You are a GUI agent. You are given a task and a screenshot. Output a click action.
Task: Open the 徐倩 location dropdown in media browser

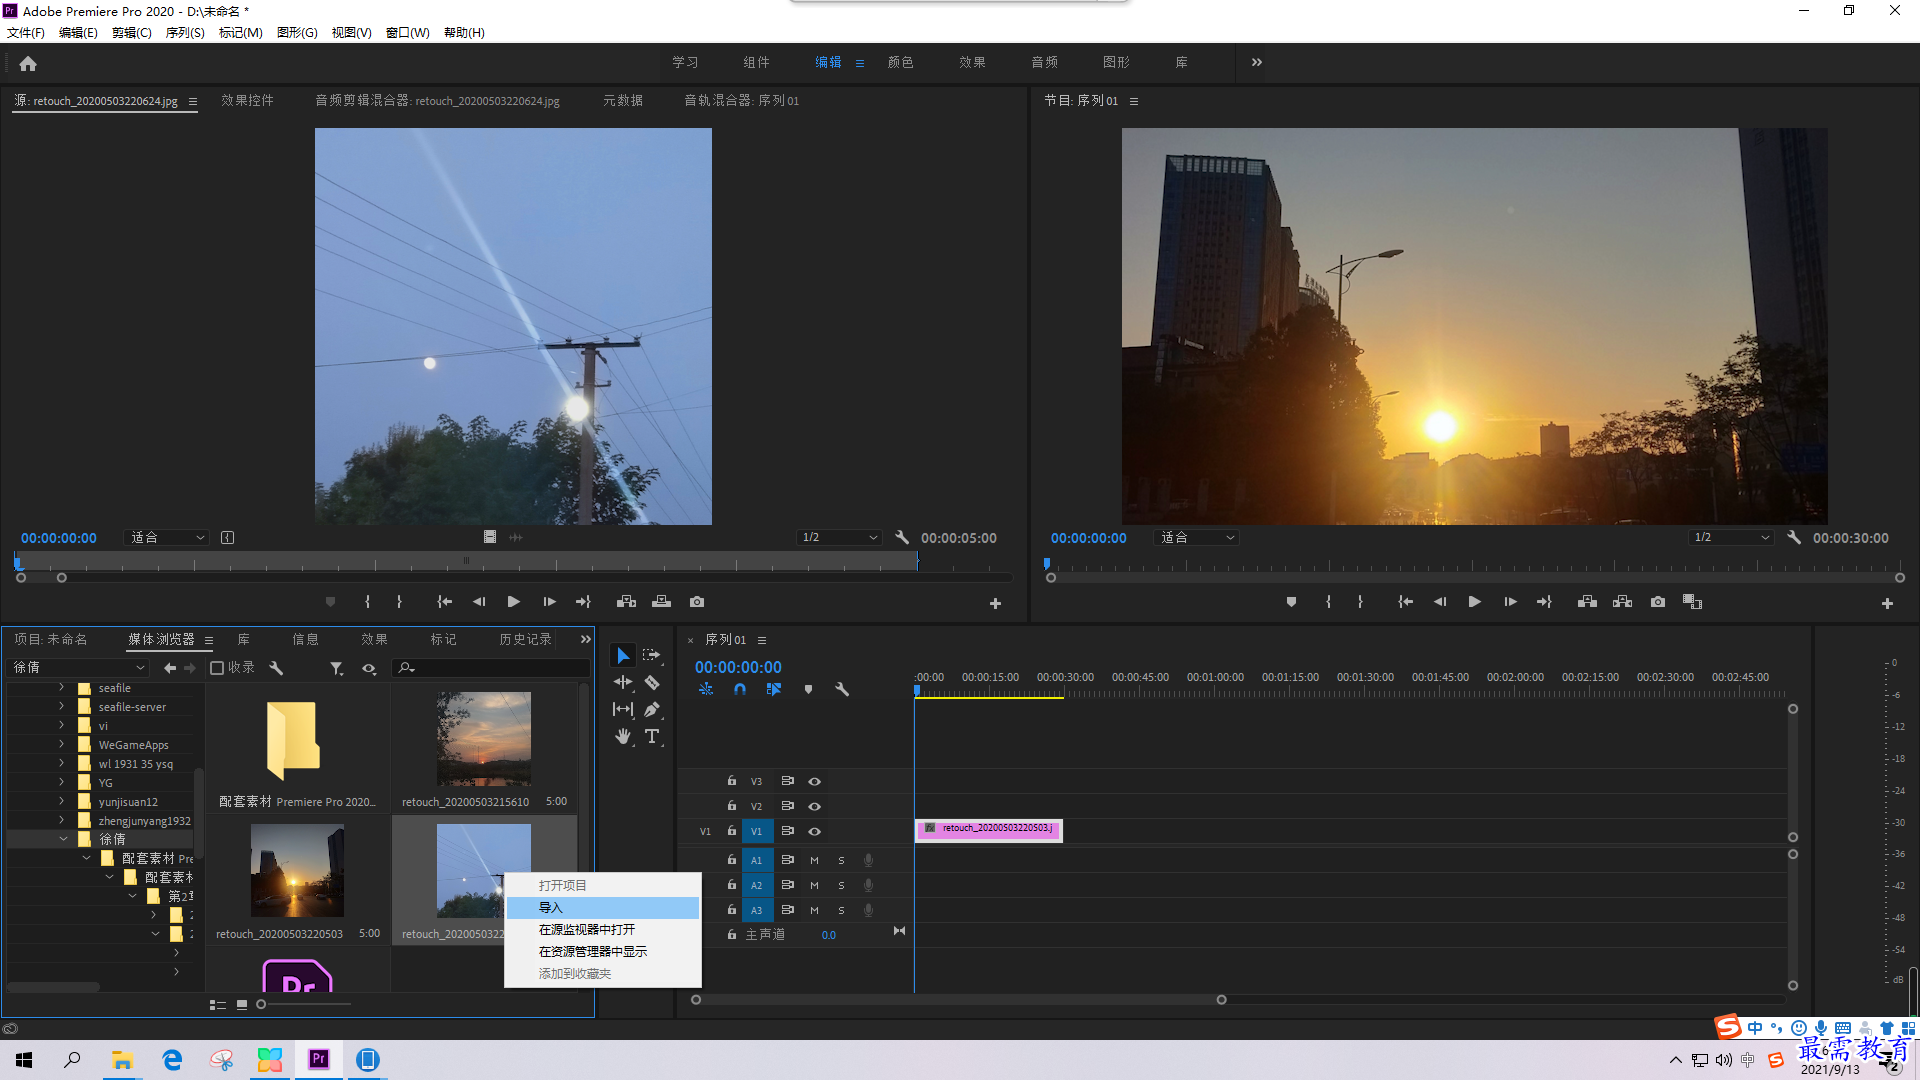[79, 667]
